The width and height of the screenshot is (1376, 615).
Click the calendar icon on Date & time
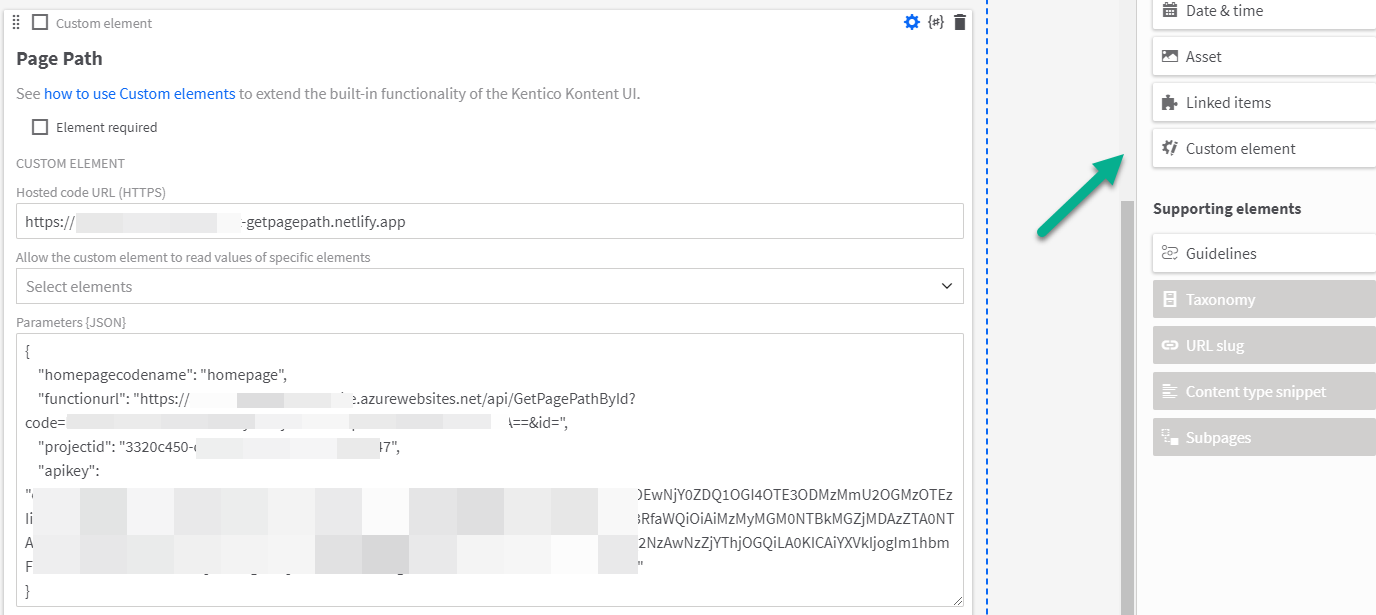[x=1168, y=10]
